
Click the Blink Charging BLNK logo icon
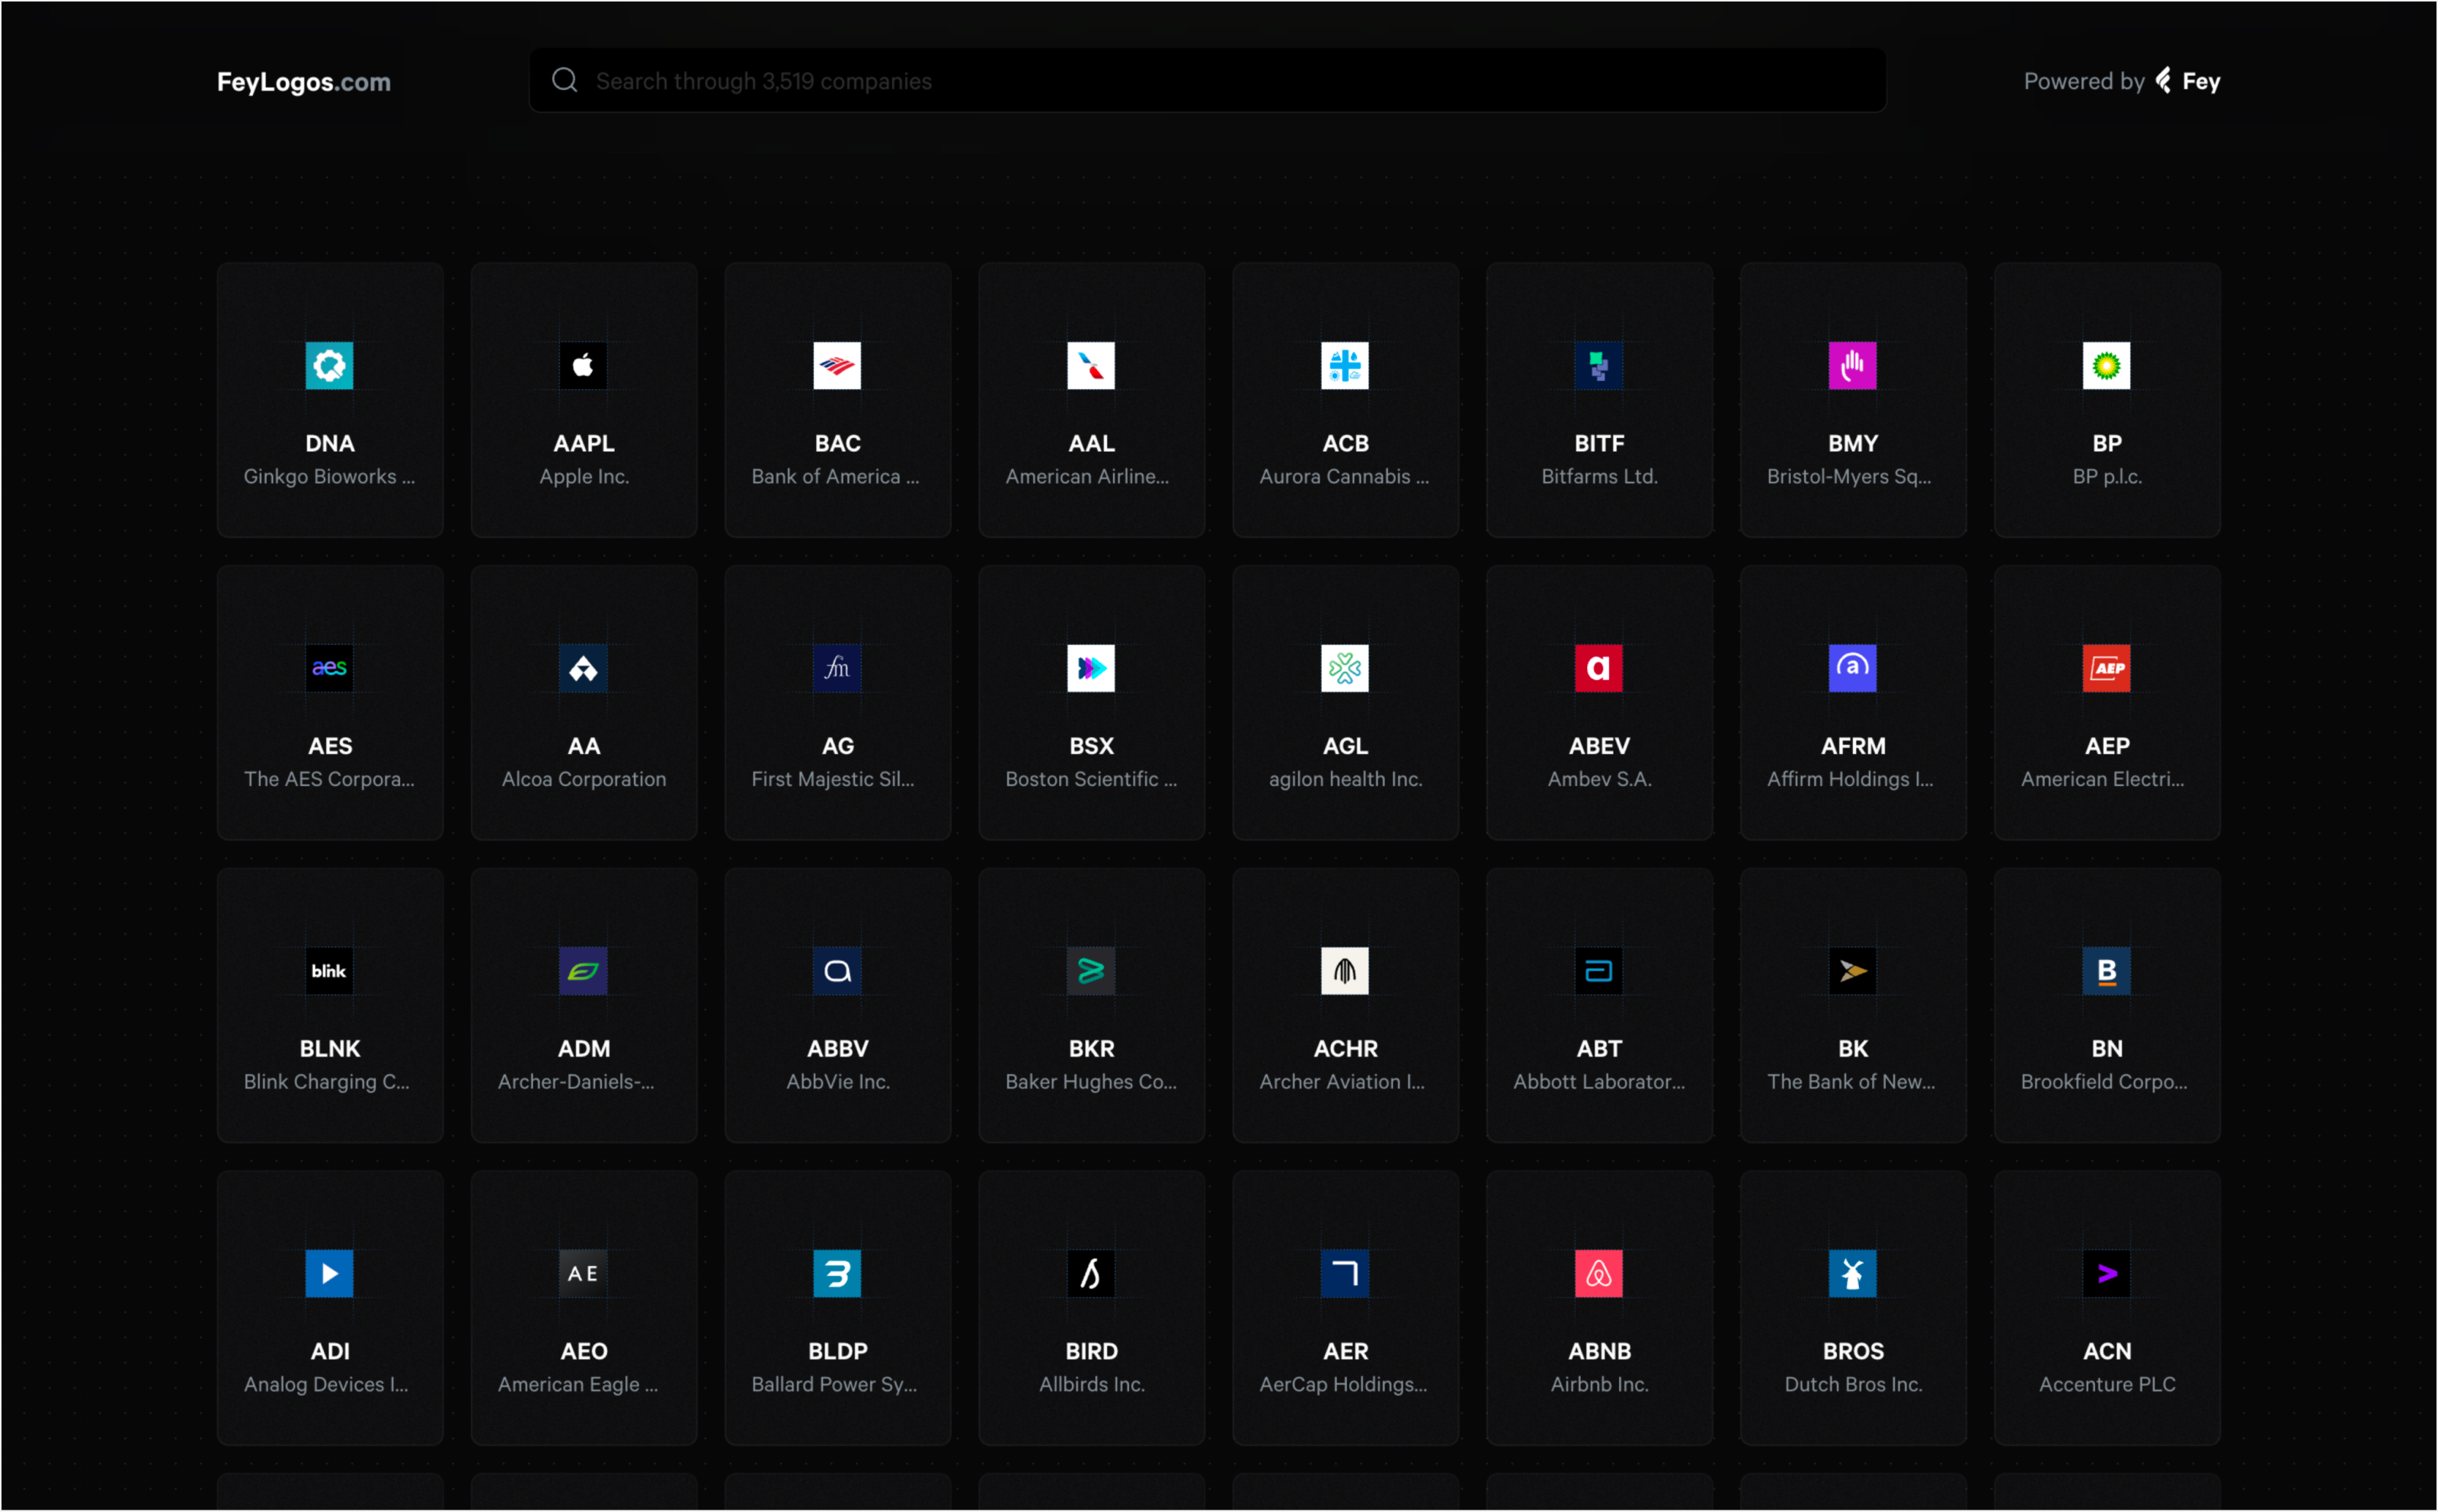tap(329, 971)
